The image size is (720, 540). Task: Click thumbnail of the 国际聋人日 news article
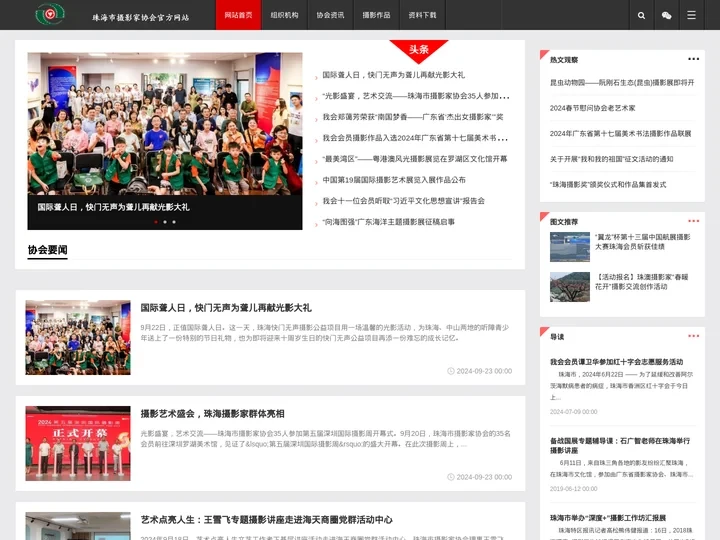coord(78,338)
